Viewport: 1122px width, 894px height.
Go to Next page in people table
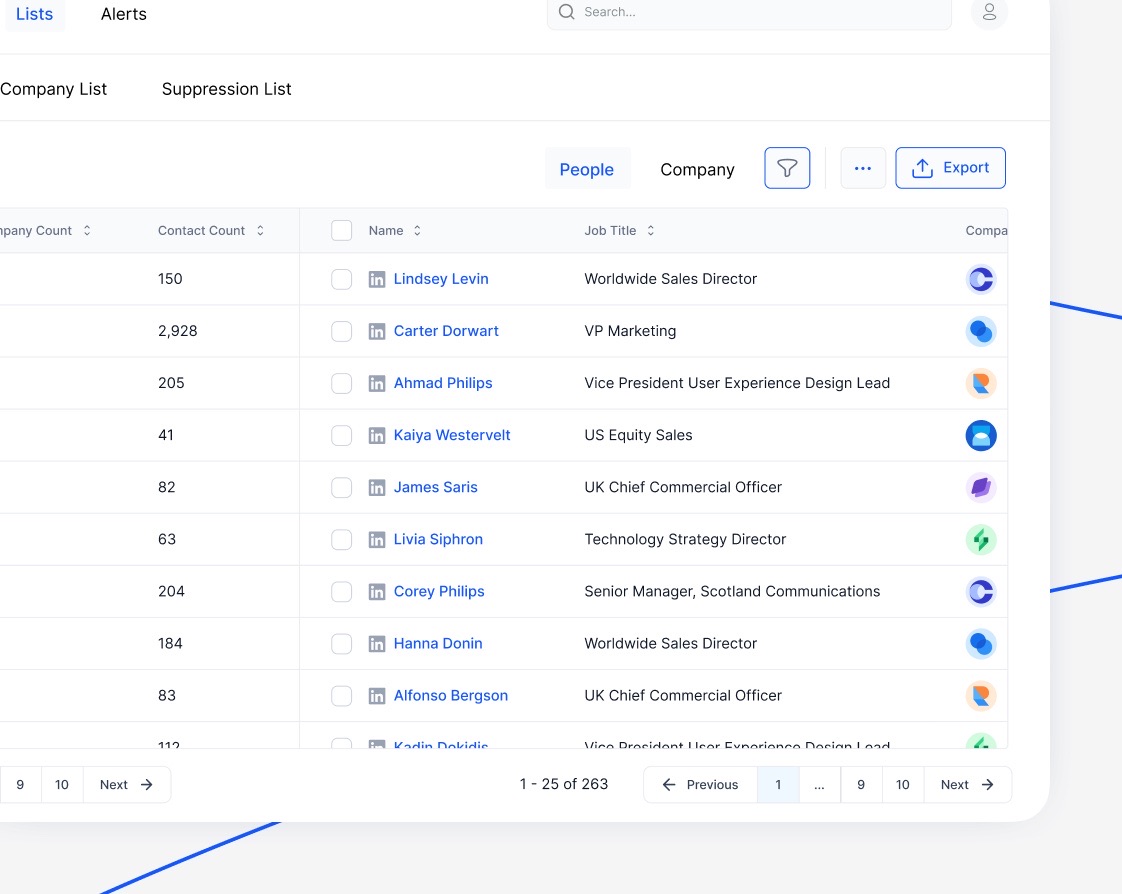968,785
